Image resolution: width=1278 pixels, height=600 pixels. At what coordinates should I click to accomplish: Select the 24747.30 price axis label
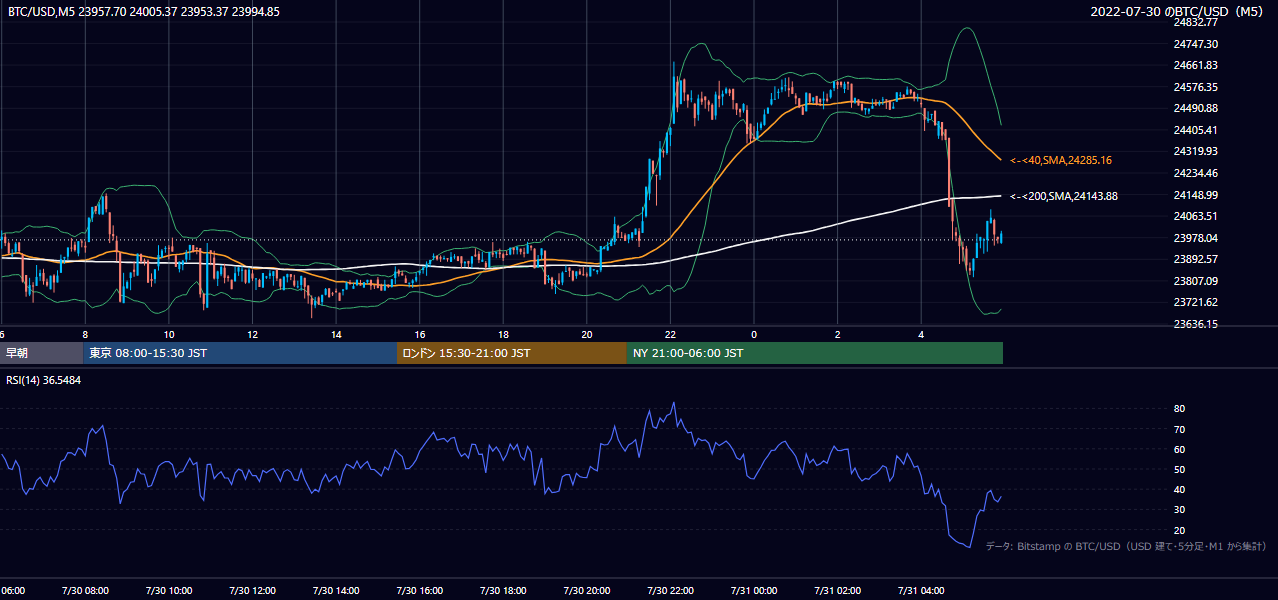pos(1195,44)
